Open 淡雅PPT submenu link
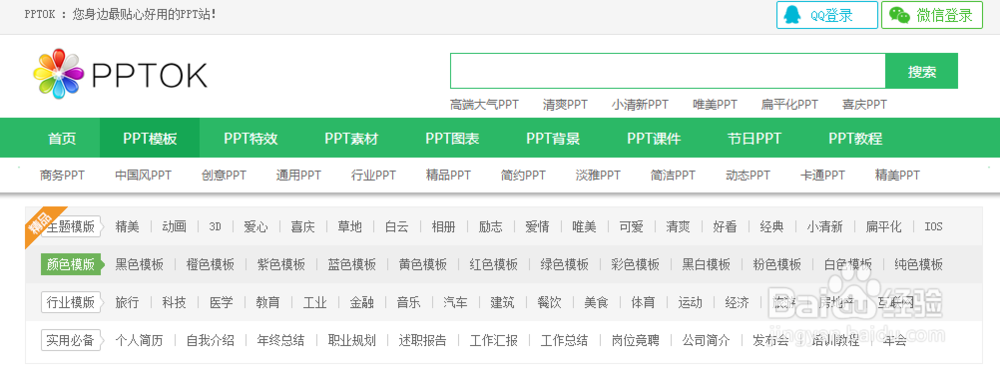This screenshot has height=369, width=1000. (598, 175)
